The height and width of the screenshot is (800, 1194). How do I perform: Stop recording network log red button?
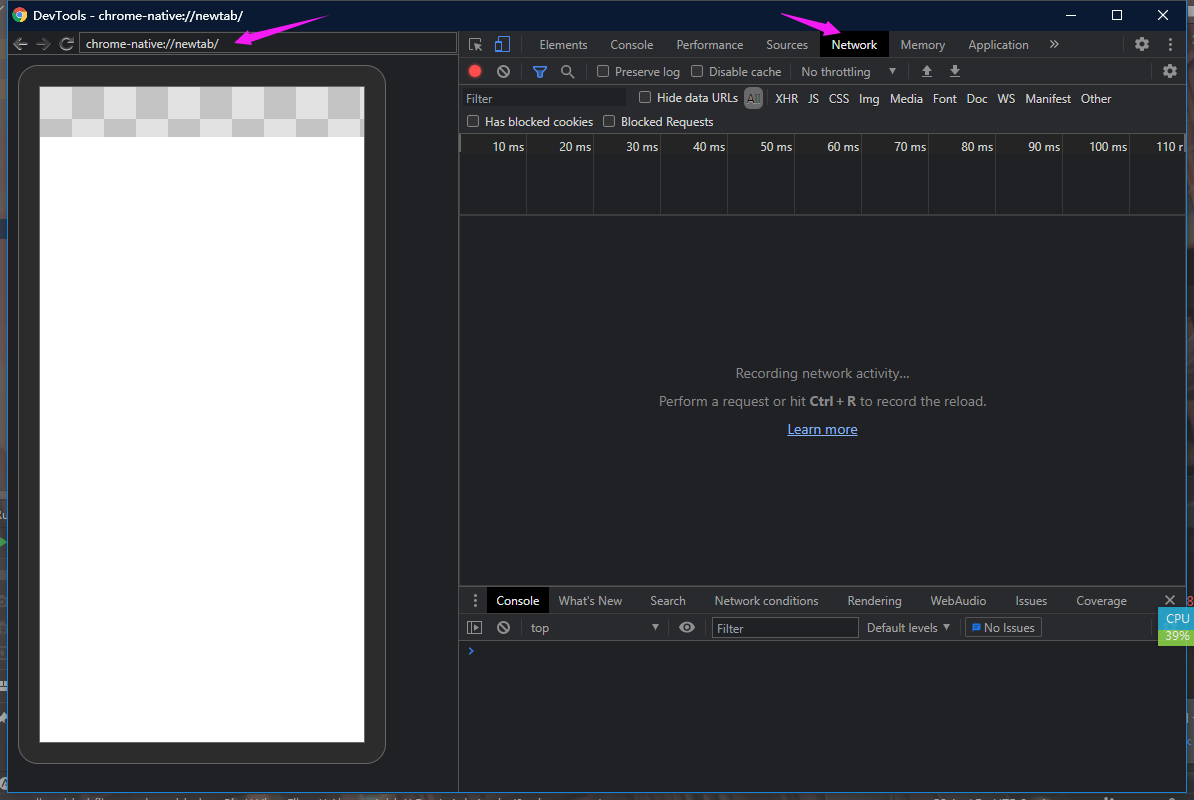point(475,72)
